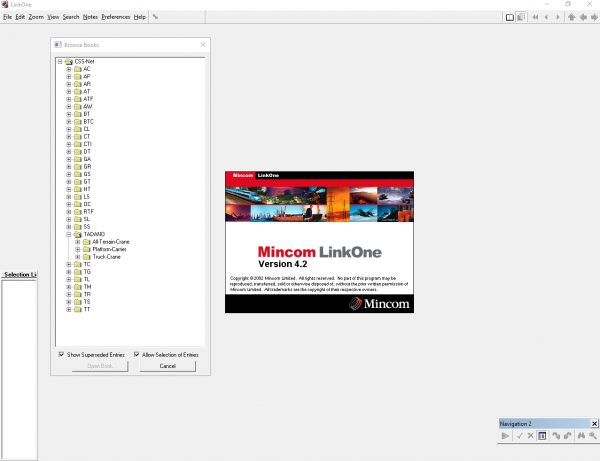Expand the Truck-Crane node
The width and height of the screenshot is (600, 461).
click(77, 257)
